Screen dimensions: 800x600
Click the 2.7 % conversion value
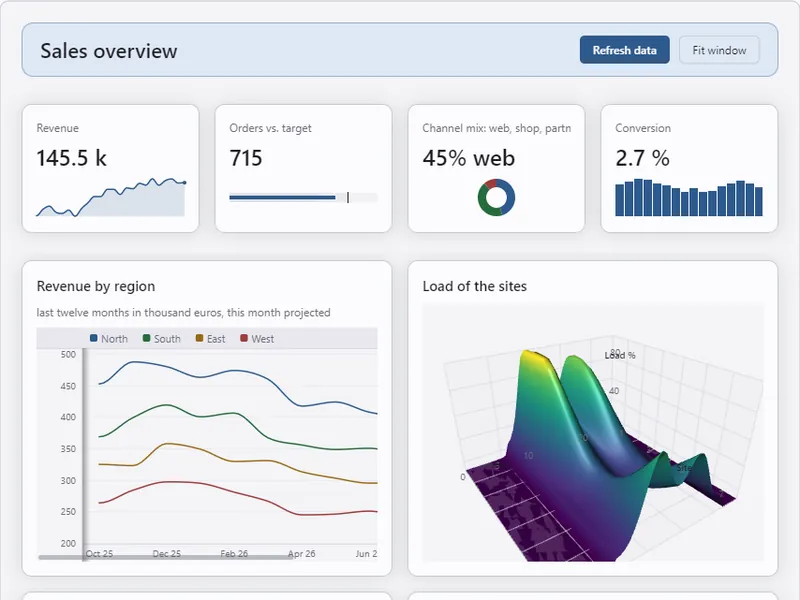(642, 158)
